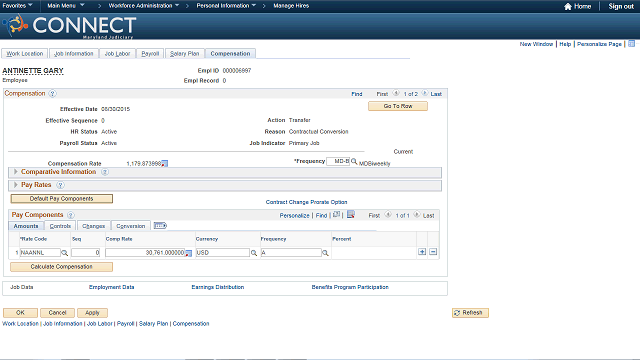Show all columns icon in Pay Components tabs
640x360 pixels.
(160, 225)
